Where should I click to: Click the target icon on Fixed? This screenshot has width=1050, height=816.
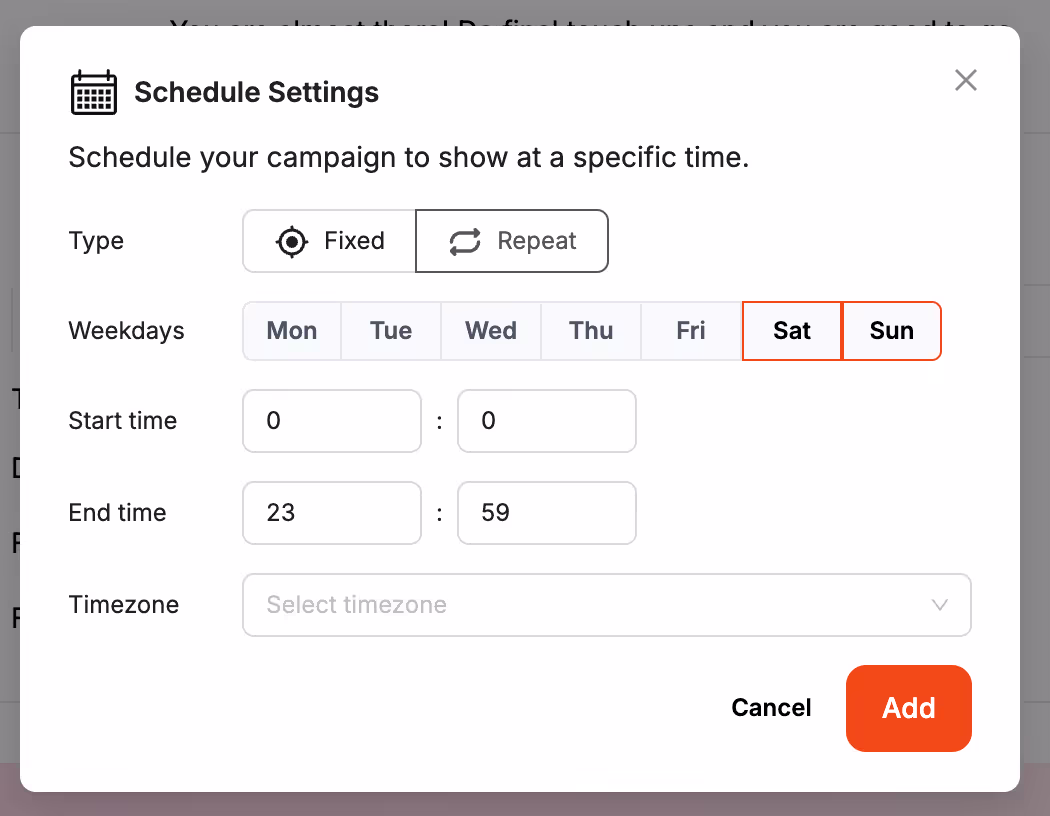(292, 241)
